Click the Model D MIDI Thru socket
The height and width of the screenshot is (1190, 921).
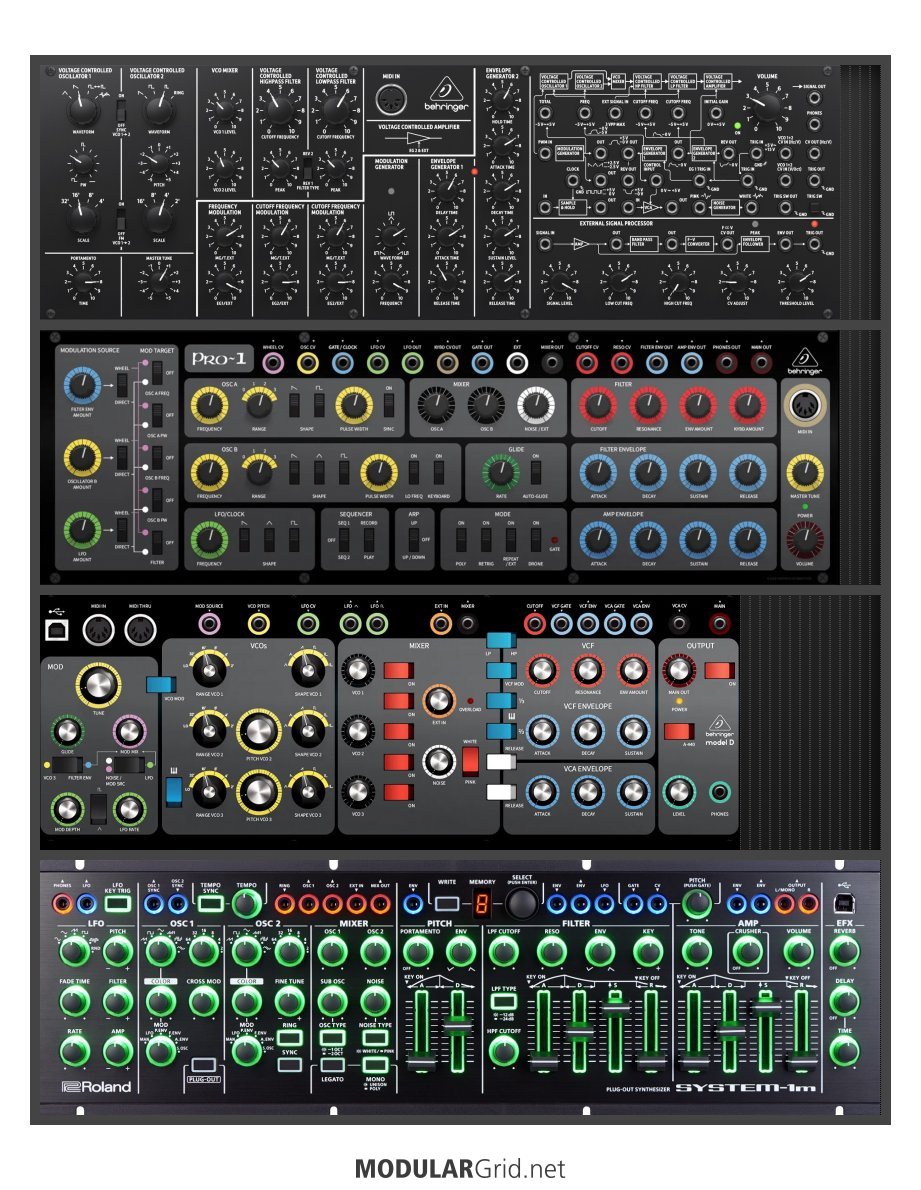point(140,629)
